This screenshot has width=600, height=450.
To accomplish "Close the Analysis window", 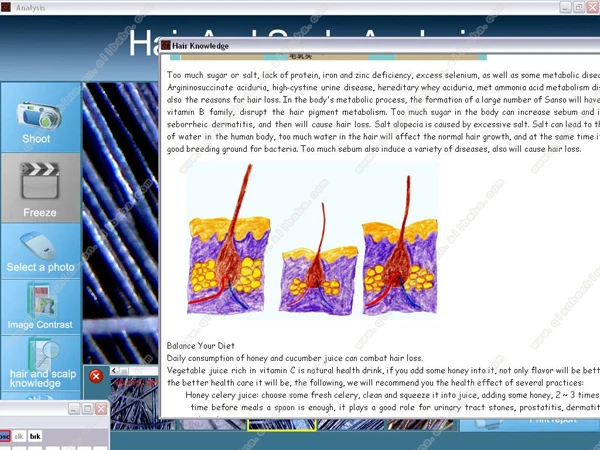I will coord(593,7).
